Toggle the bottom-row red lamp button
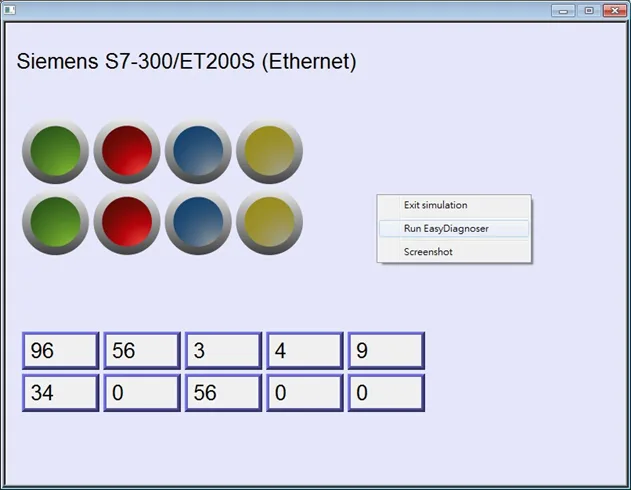The image size is (631, 490). (x=127, y=222)
